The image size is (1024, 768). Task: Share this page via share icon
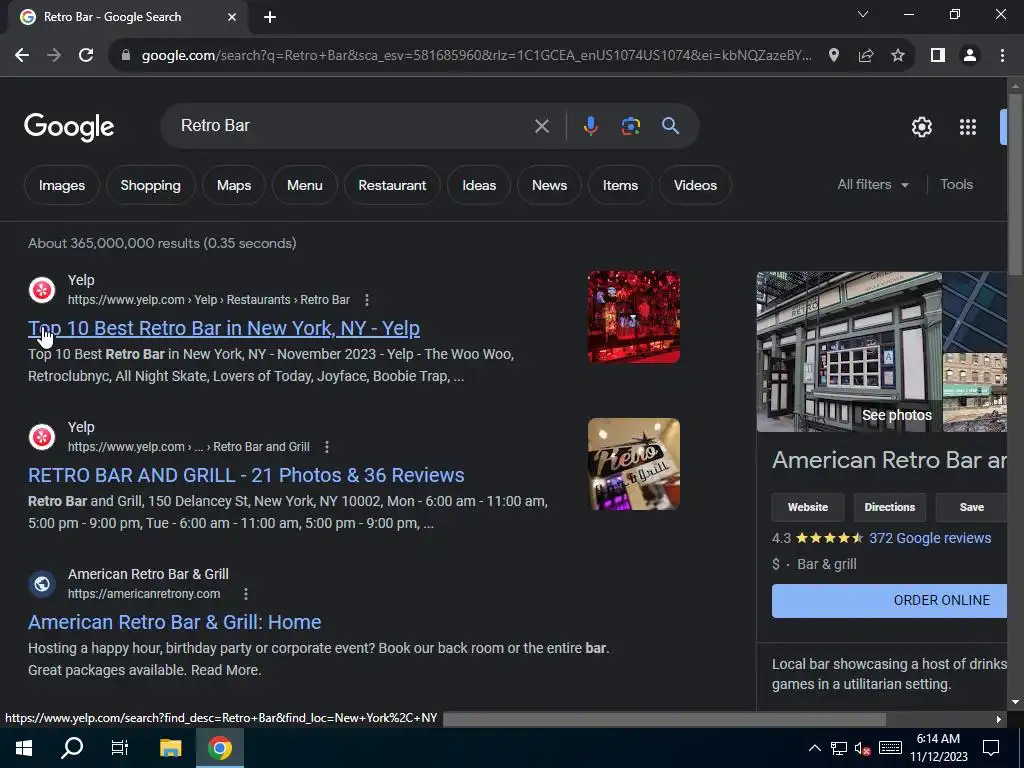866,56
